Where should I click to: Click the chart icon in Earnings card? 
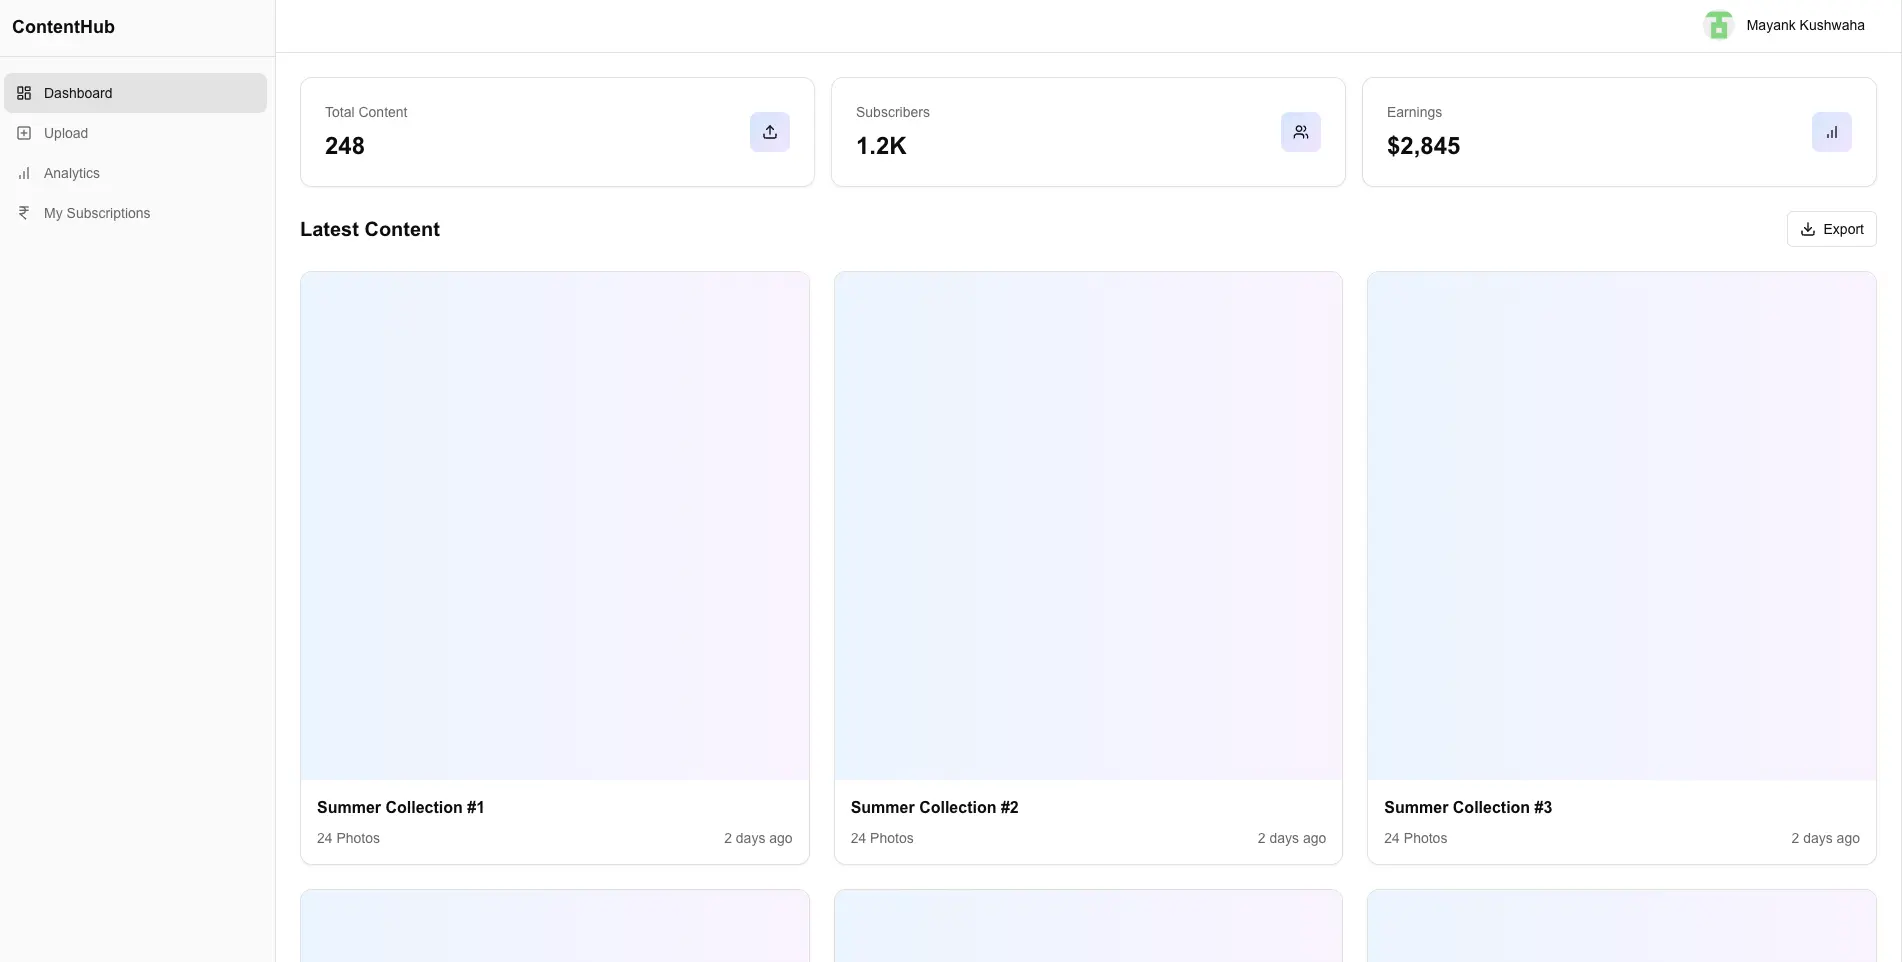point(1832,132)
